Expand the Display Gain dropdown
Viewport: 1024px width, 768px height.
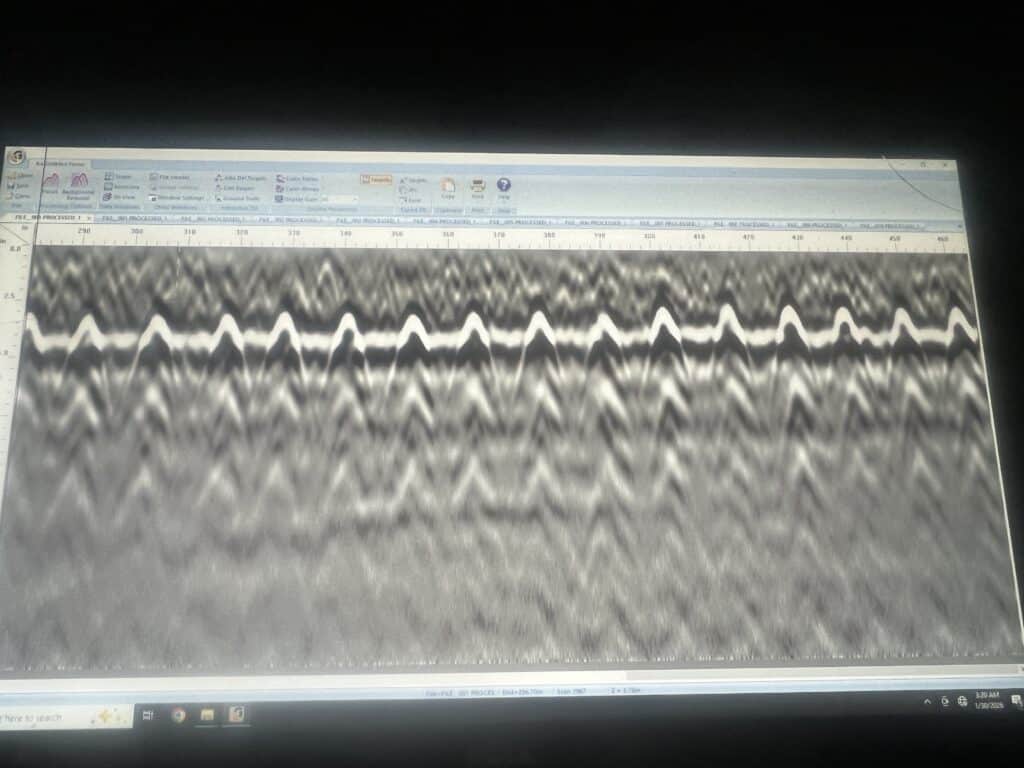(353, 199)
